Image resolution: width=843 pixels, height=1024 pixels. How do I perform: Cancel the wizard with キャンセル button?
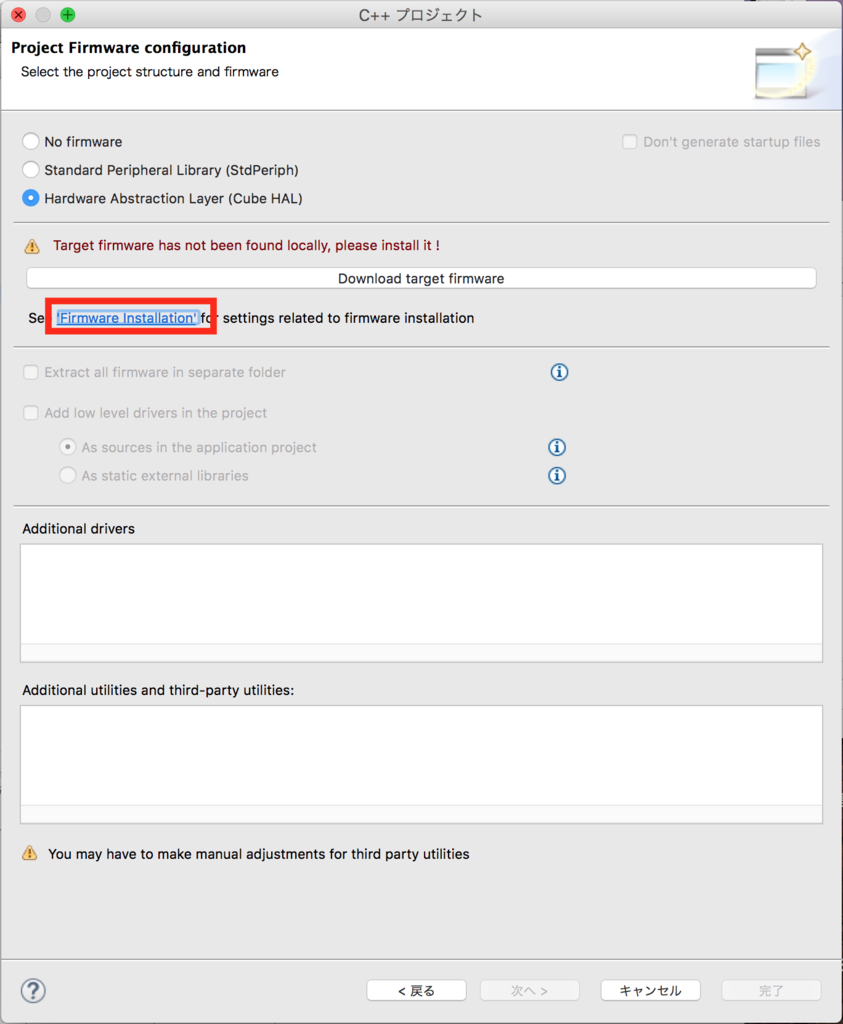(650, 991)
